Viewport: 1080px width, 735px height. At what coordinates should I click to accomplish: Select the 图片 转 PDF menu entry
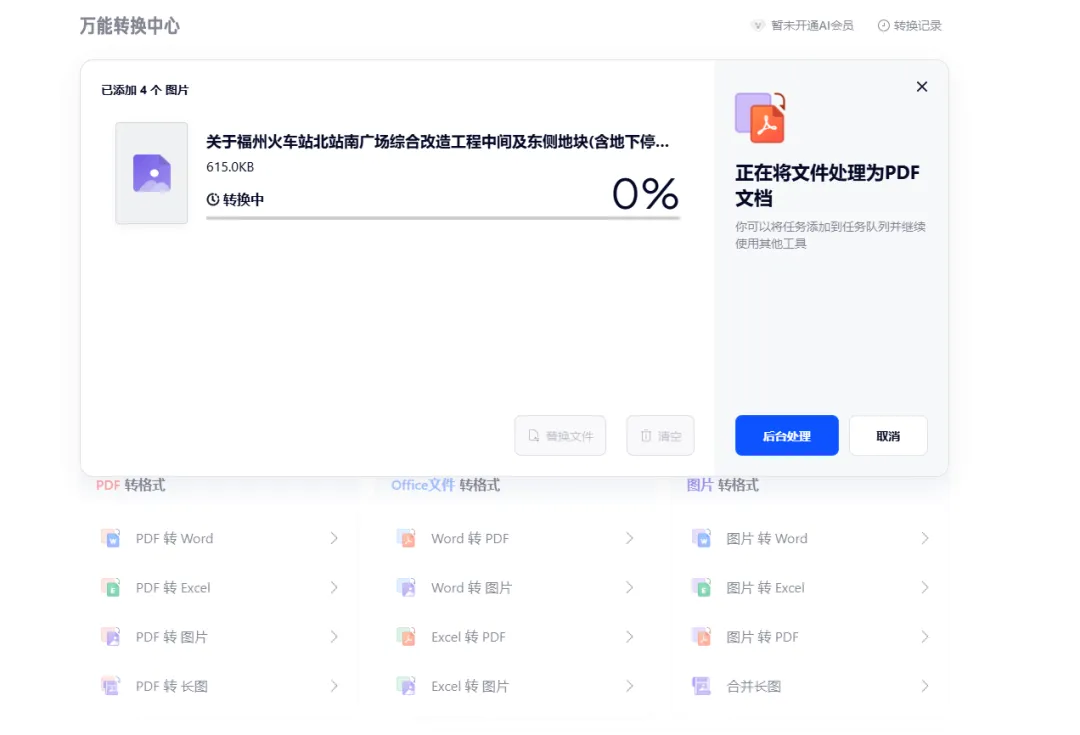click(x=811, y=636)
